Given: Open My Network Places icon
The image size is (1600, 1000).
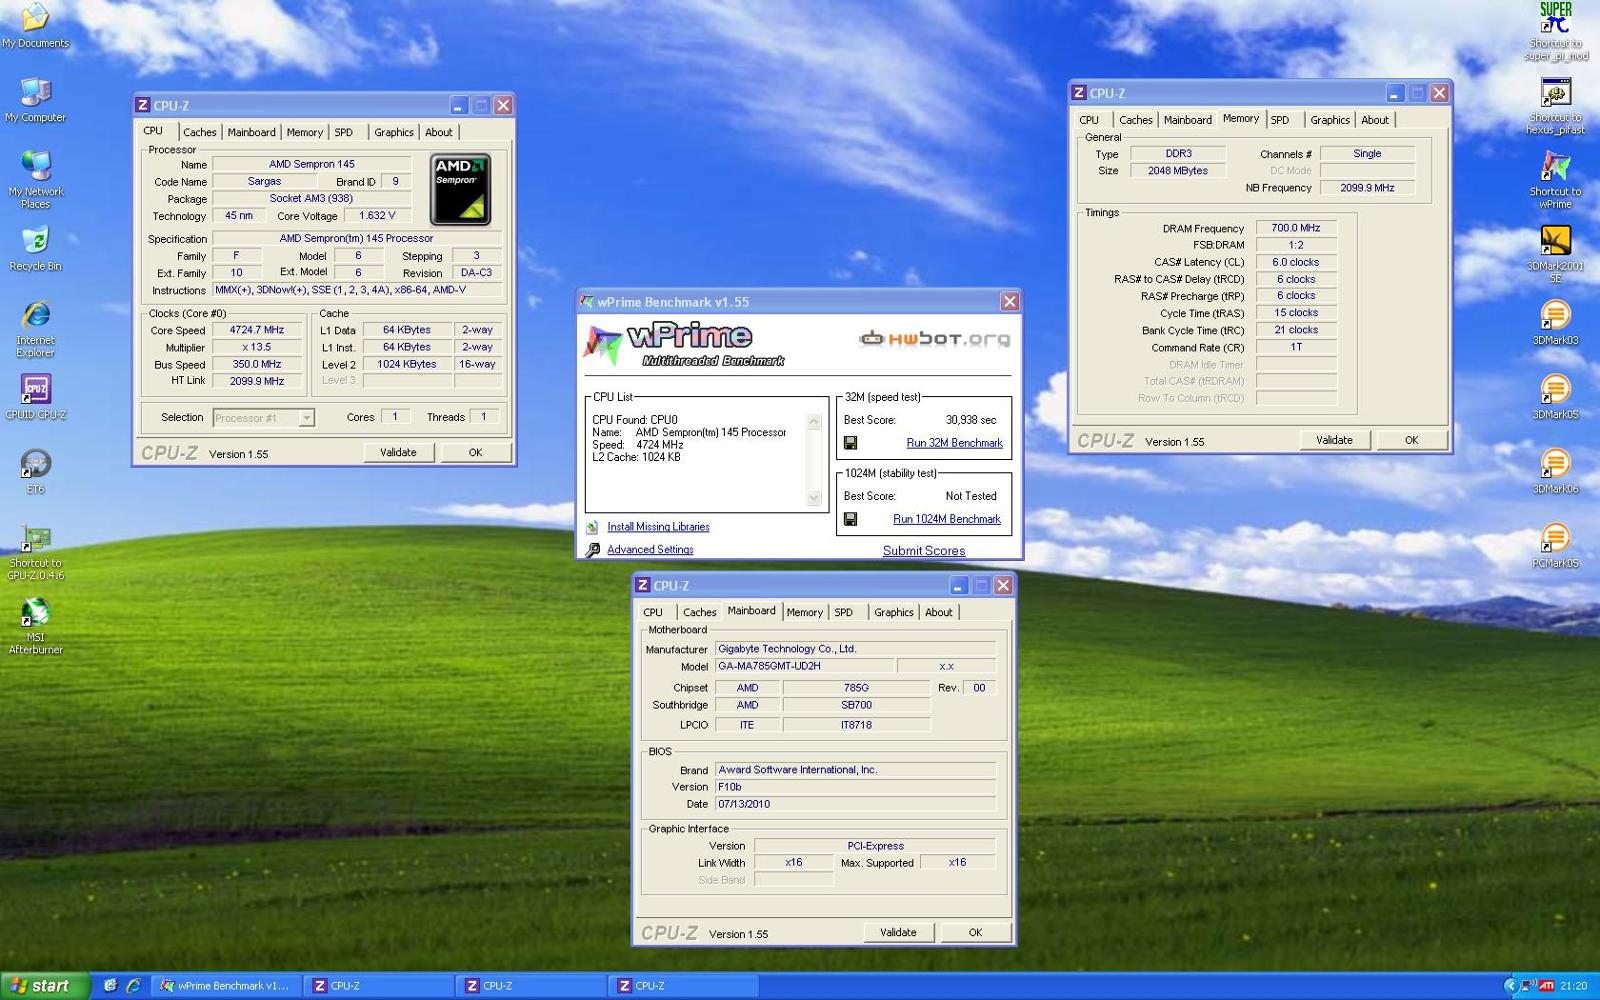Looking at the screenshot, I should click(35, 180).
